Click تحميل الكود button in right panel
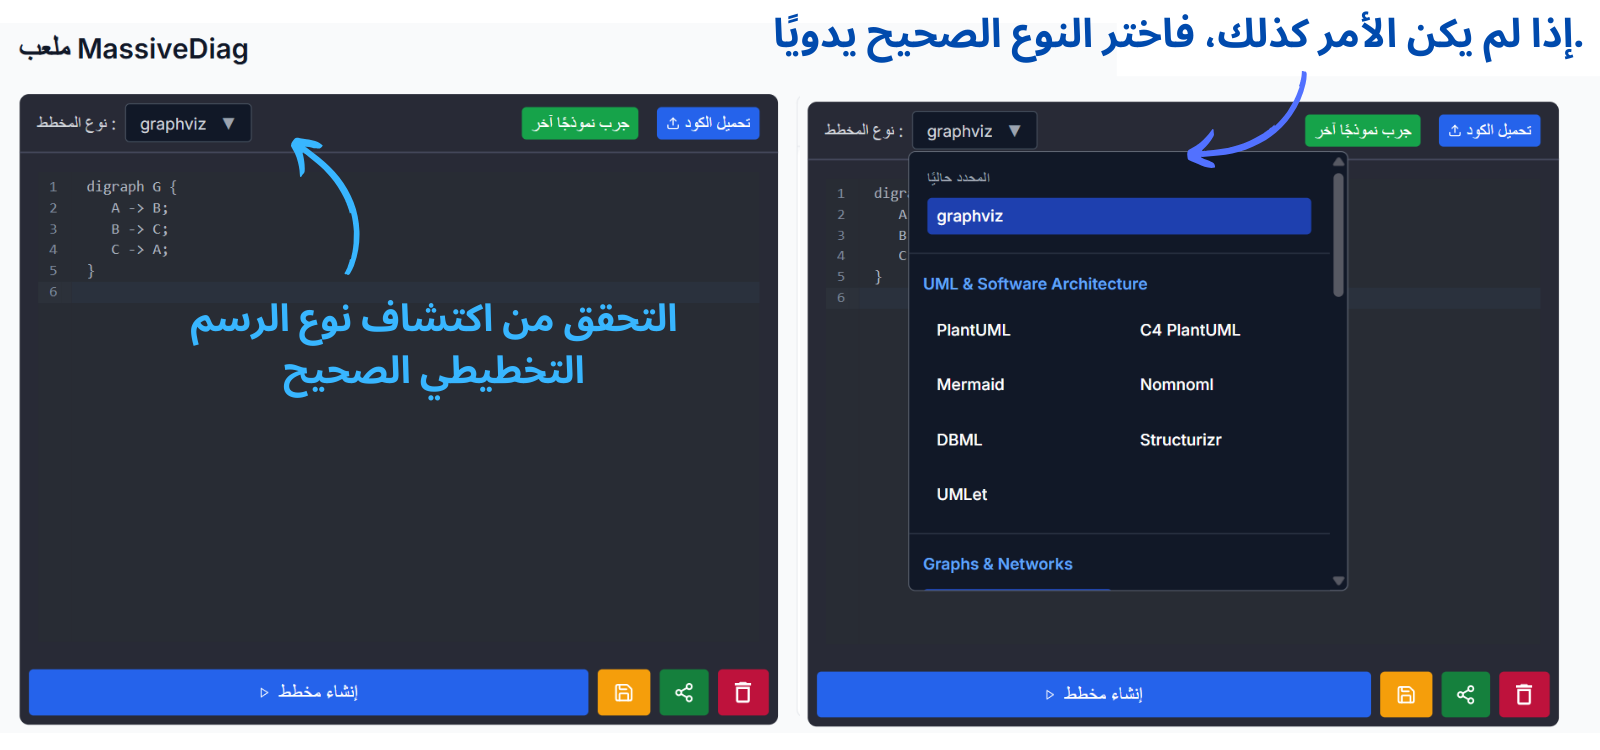The image size is (1600, 750). pos(1489,130)
